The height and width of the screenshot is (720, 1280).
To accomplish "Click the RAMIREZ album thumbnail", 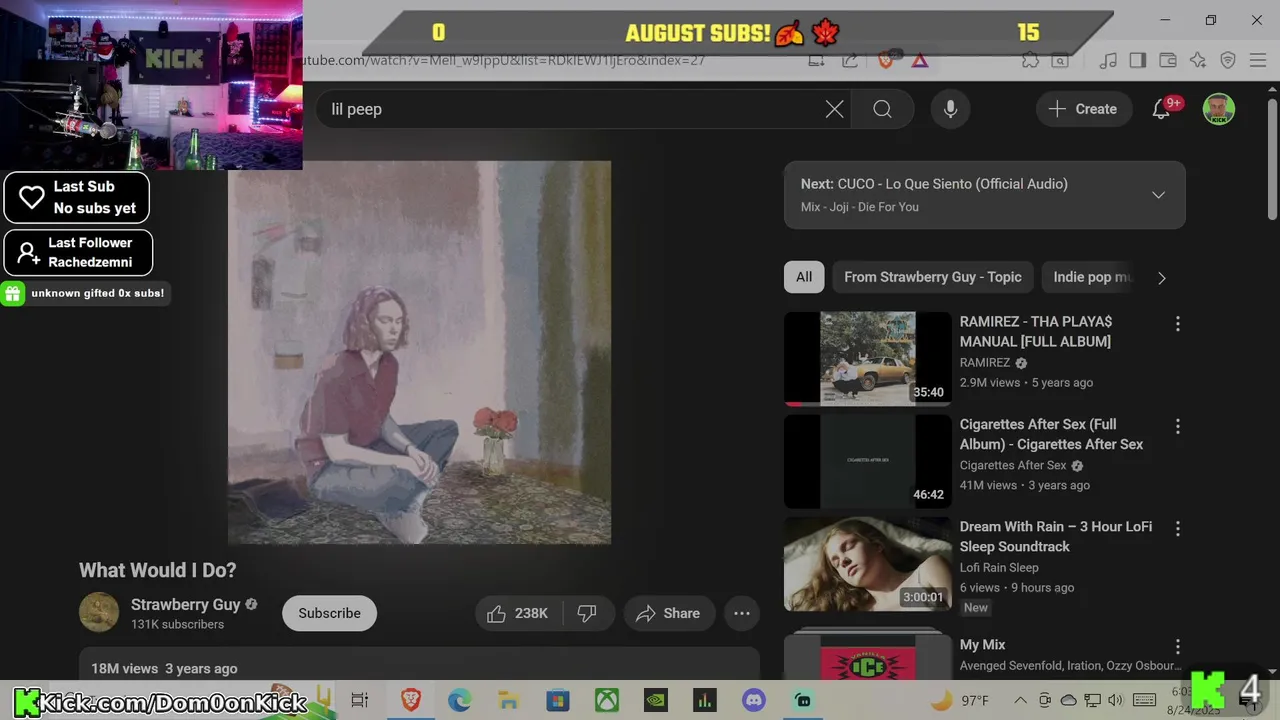I will pos(867,358).
